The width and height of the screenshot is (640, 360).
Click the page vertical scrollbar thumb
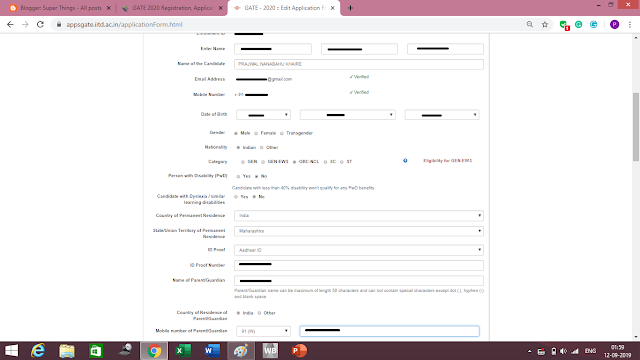click(x=636, y=127)
